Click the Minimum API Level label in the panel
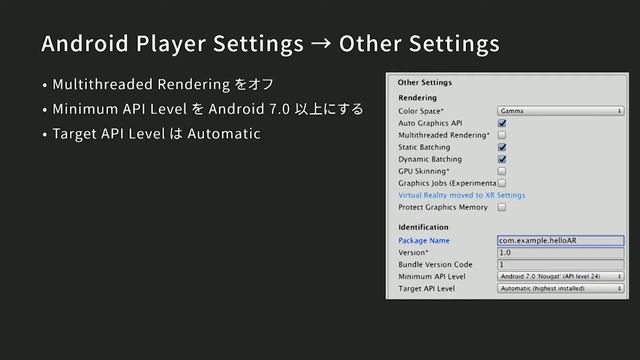The image size is (640, 360). [x=432, y=276]
